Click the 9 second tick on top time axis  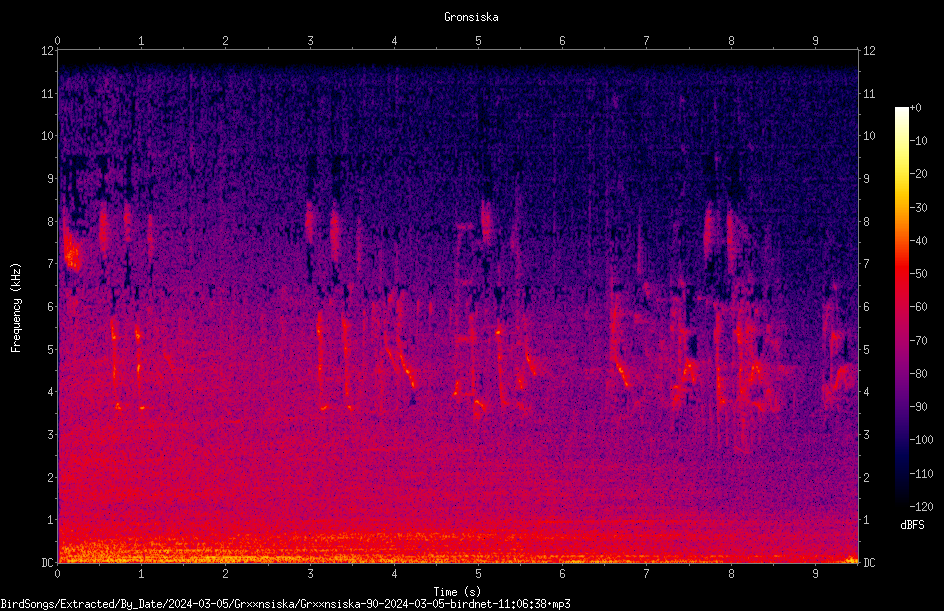click(x=815, y=40)
